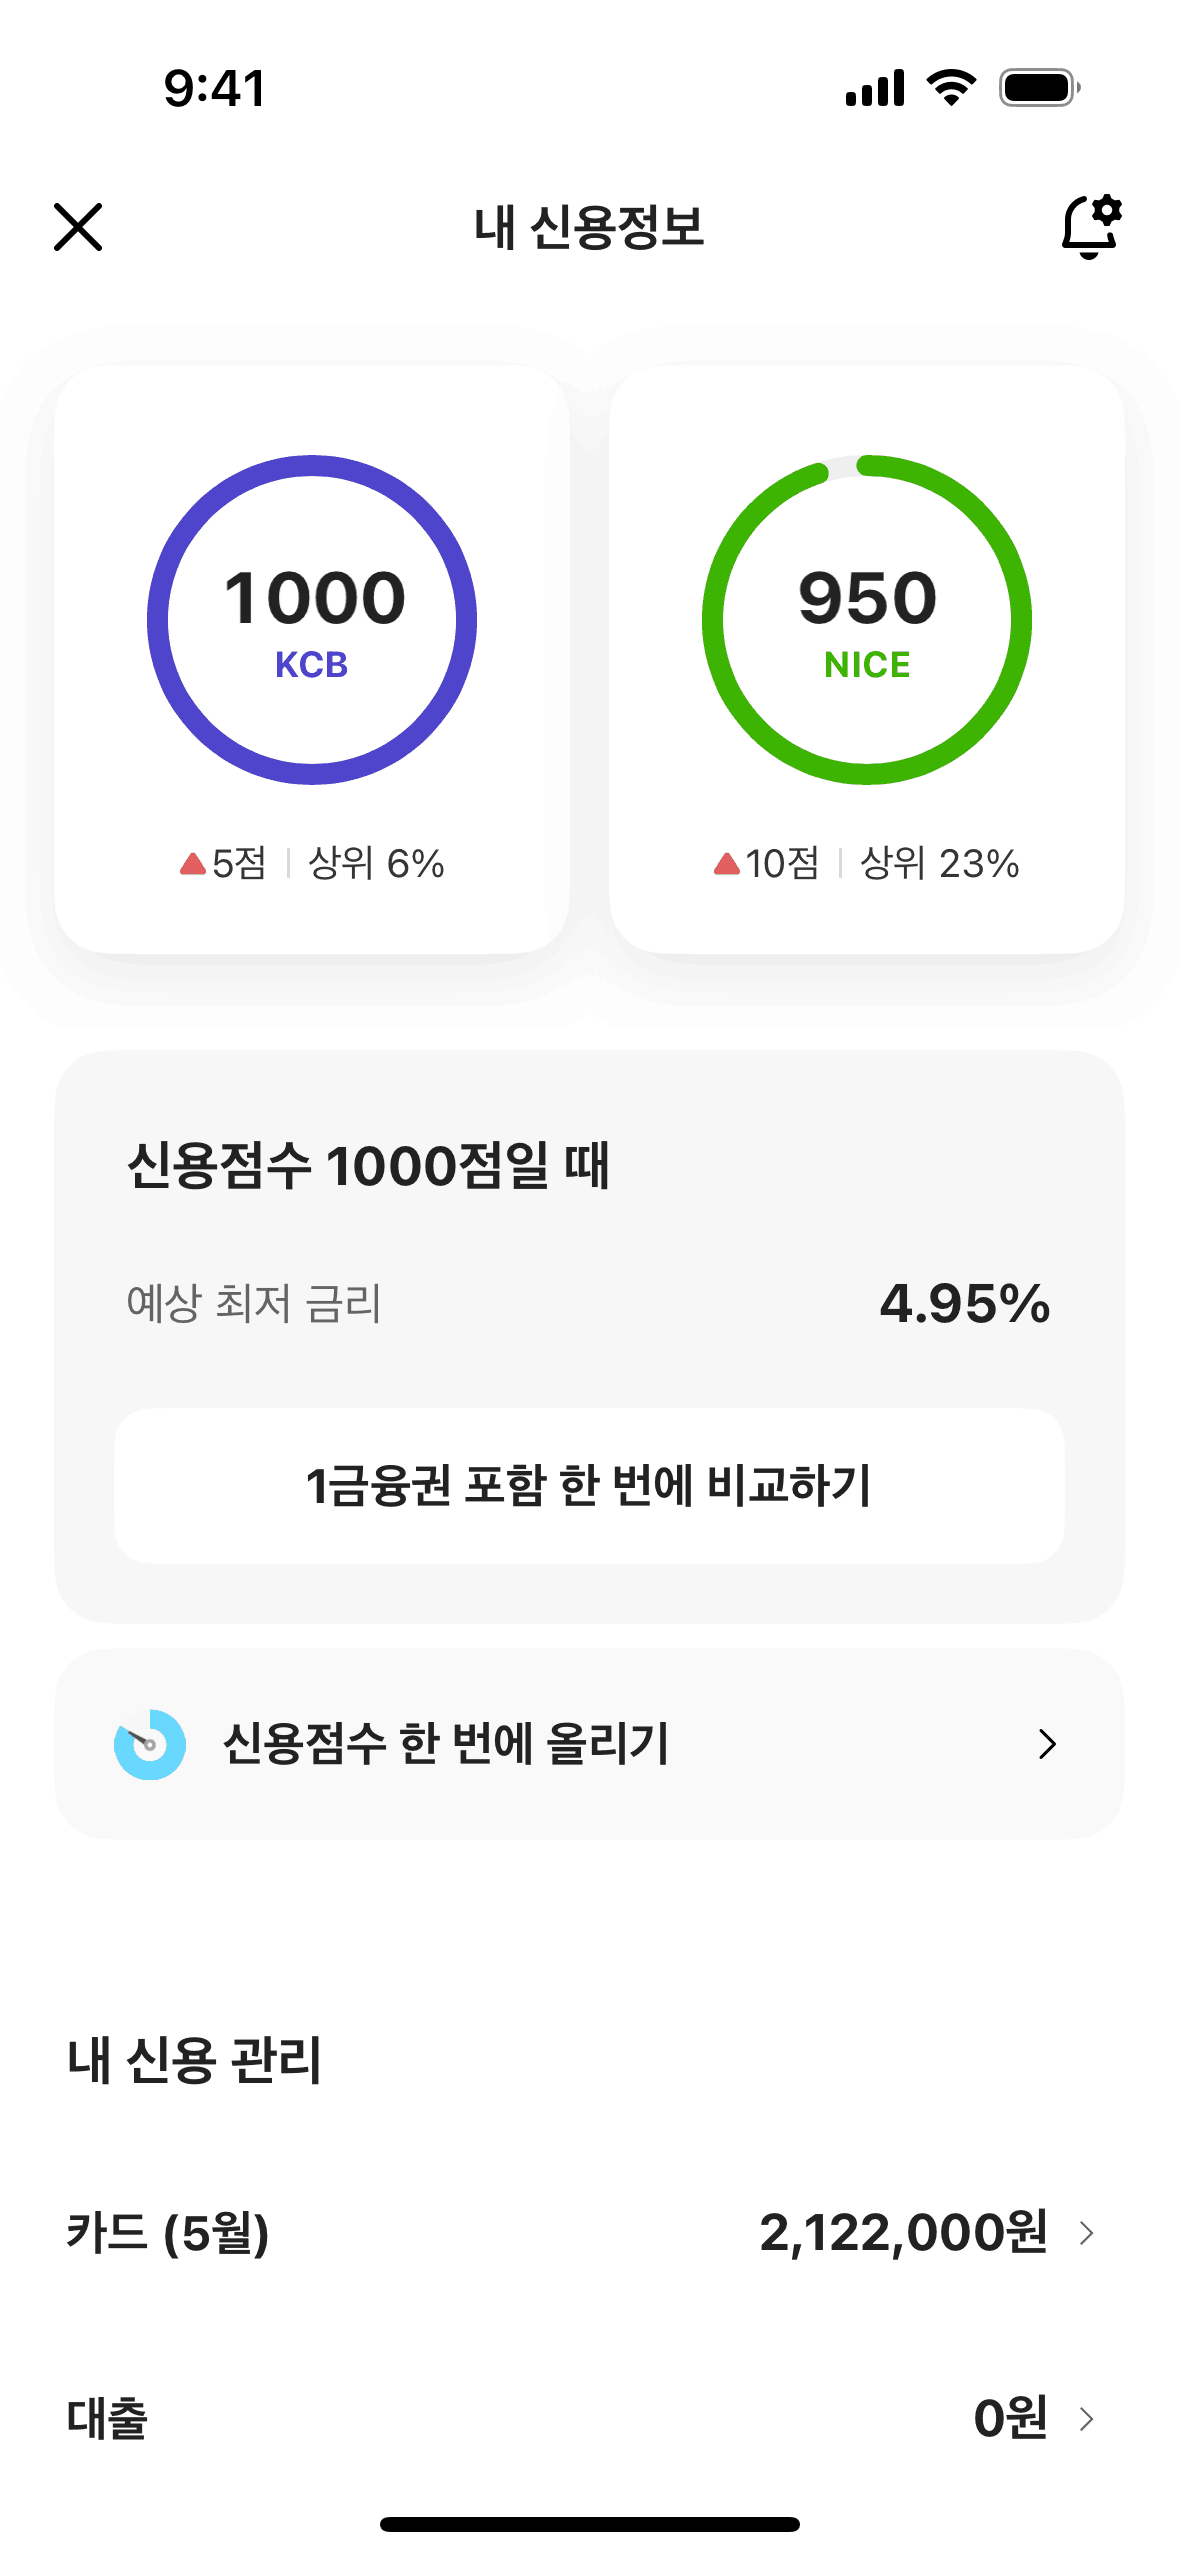Tap the red up-arrow beside 5점
This screenshot has height=2556, width=1179.
point(192,864)
